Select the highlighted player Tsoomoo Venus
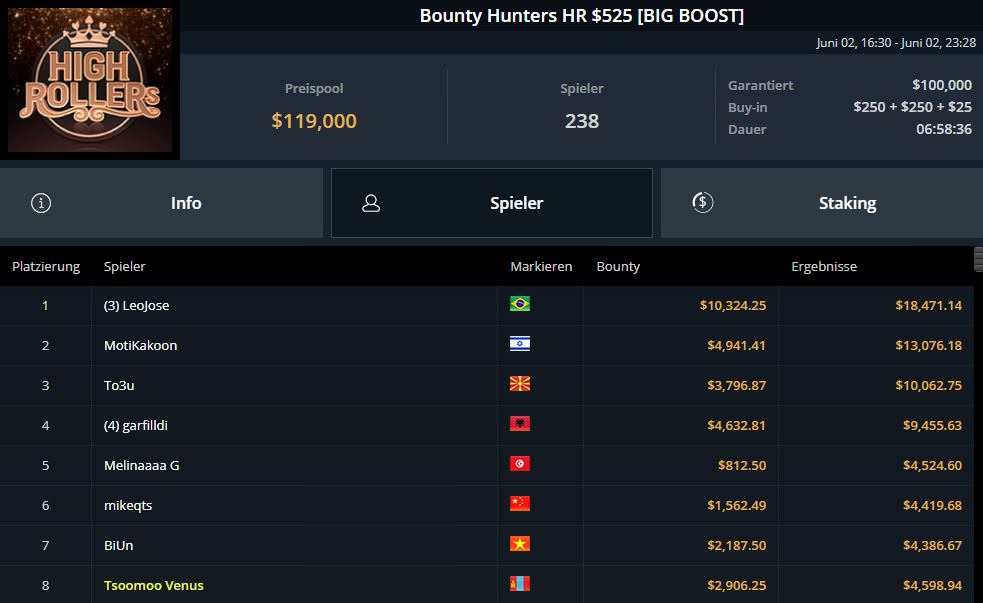This screenshot has width=983, height=603. click(x=154, y=585)
